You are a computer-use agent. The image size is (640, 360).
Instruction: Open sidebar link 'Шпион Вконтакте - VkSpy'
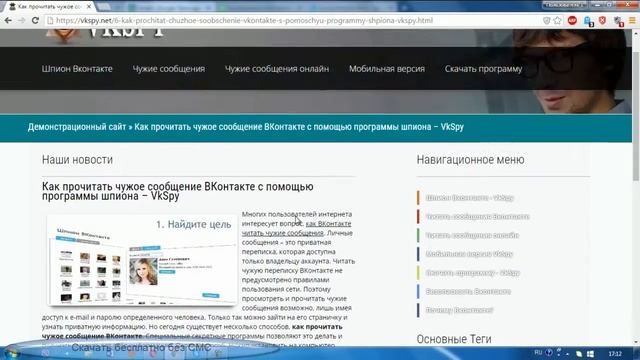click(x=470, y=198)
